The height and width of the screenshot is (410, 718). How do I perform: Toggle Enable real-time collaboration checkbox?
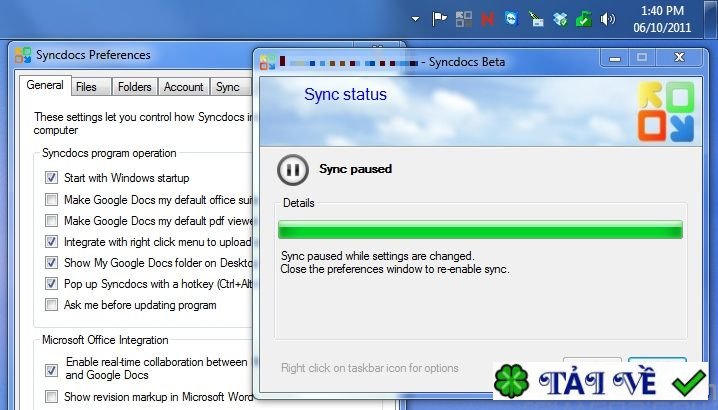coord(51,370)
